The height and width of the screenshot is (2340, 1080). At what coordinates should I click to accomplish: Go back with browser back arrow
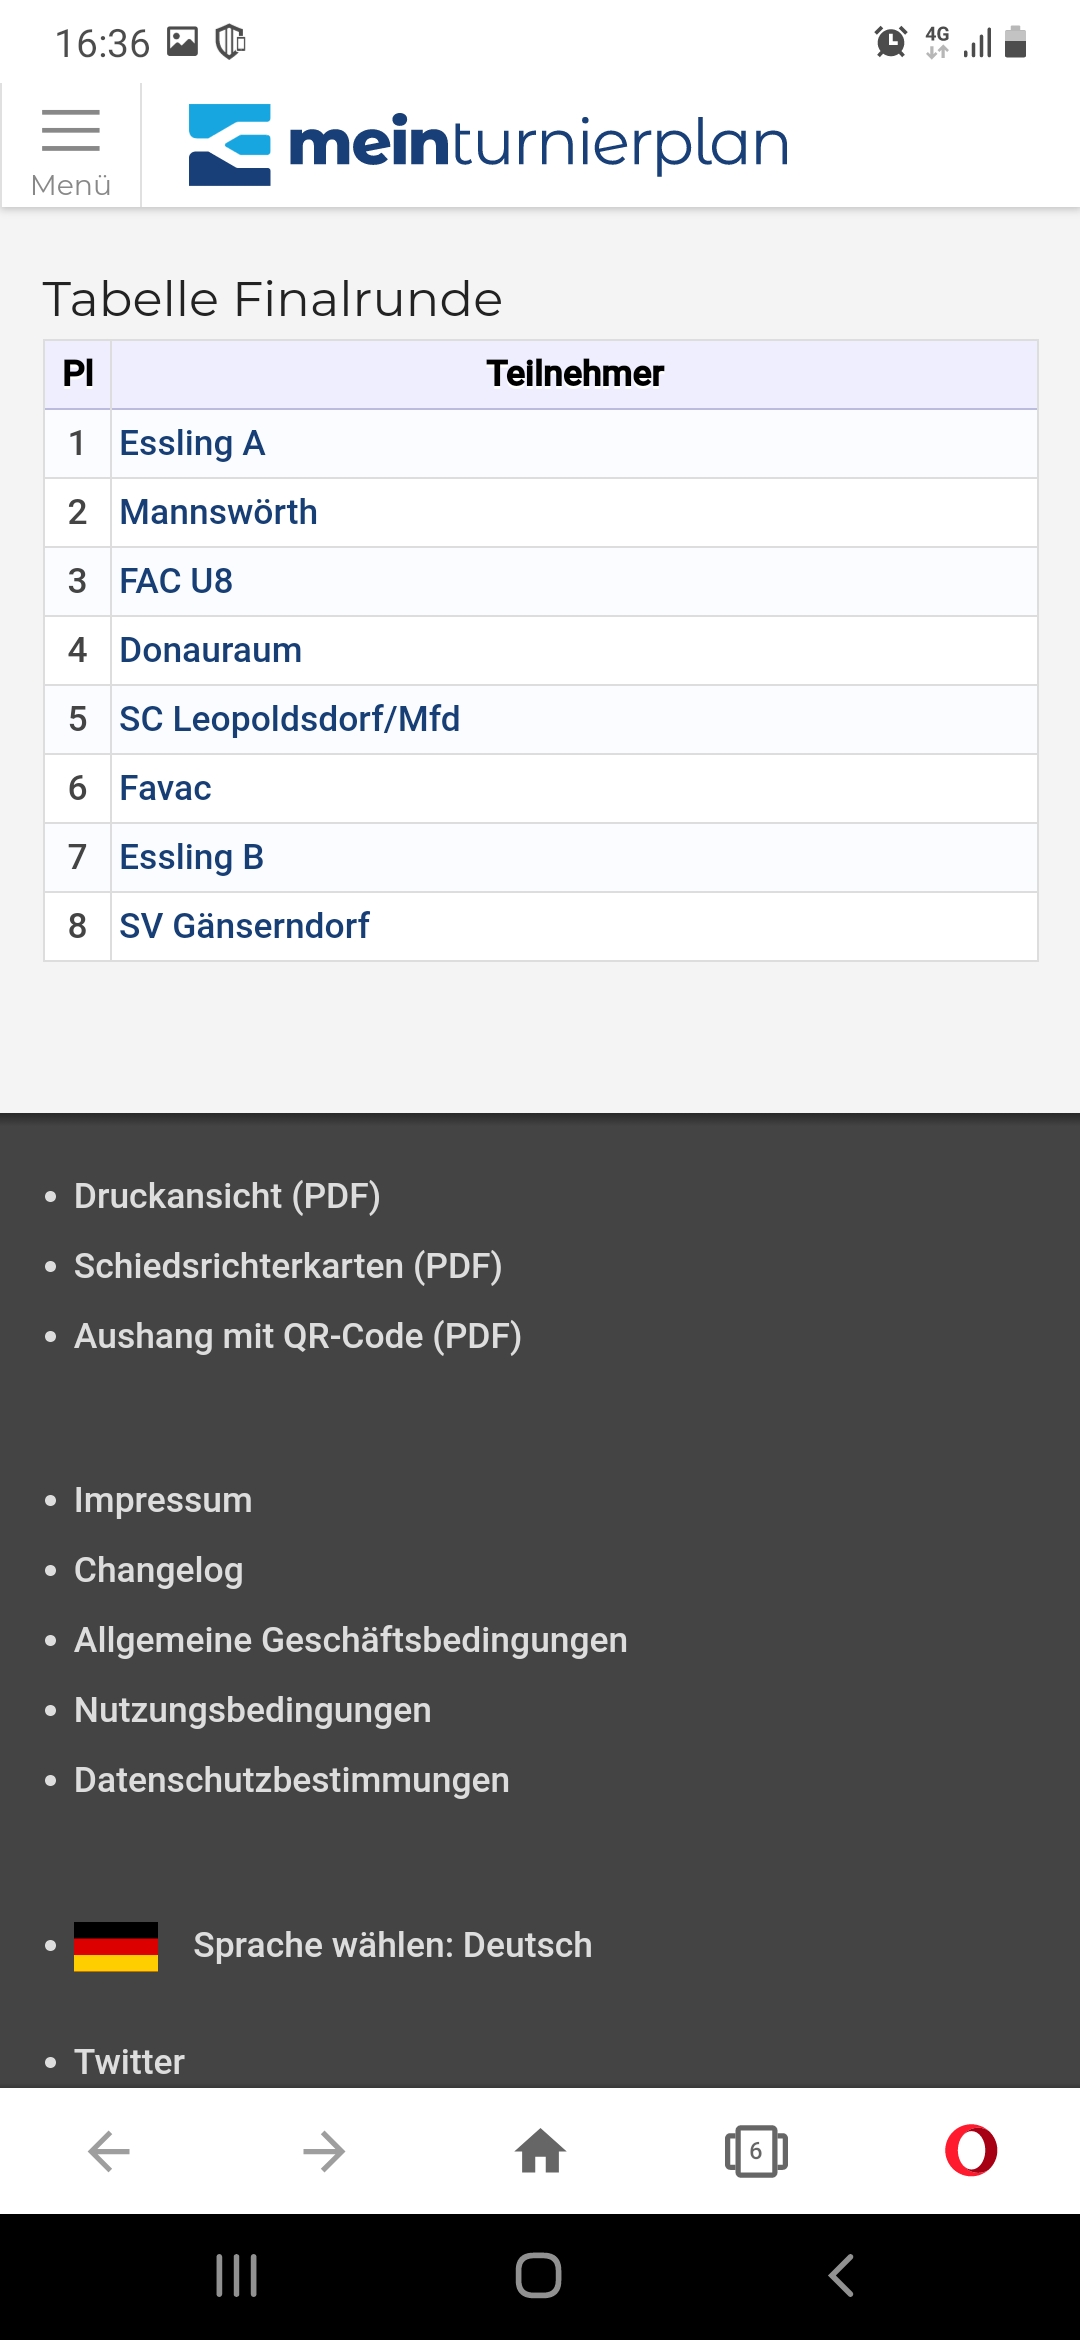click(x=108, y=2151)
